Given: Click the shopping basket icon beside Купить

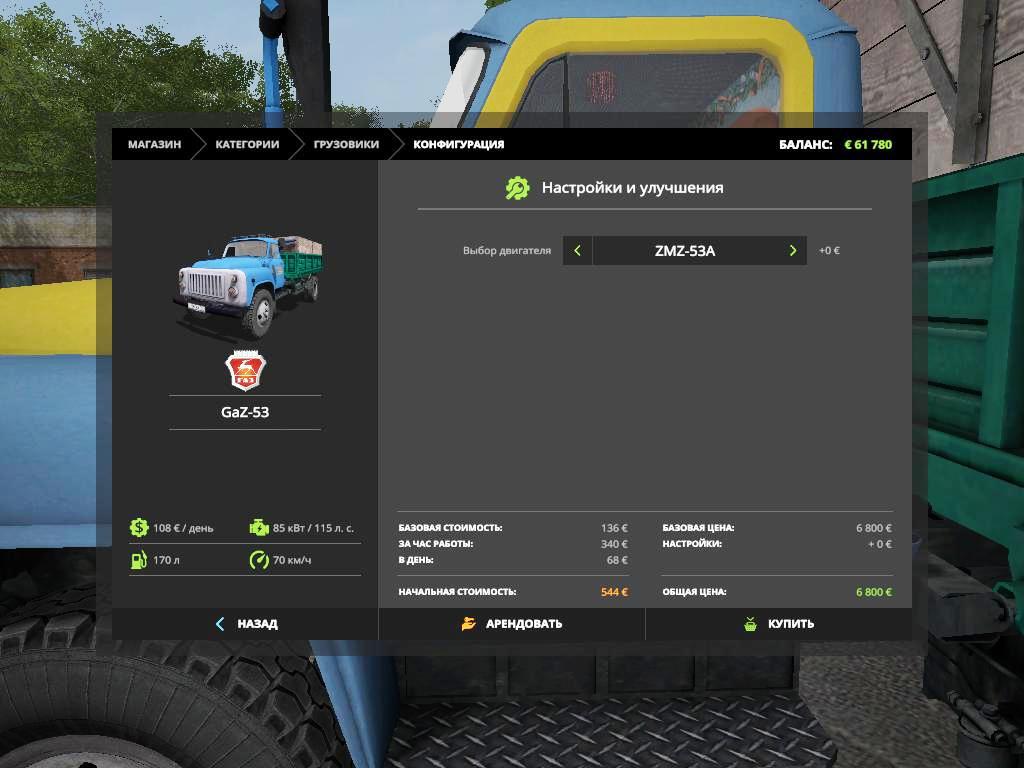Looking at the screenshot, I should 750,624.
